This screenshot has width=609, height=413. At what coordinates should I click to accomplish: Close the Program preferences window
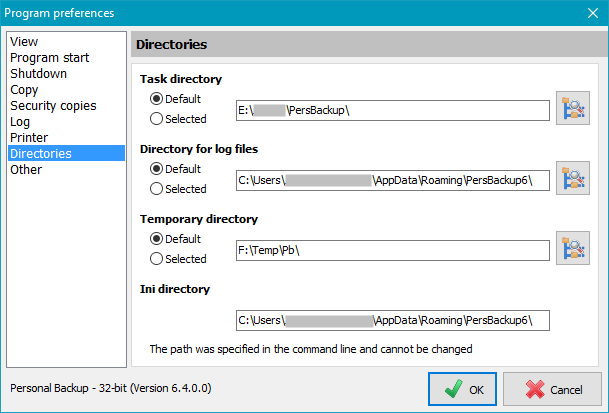[593, 13]
